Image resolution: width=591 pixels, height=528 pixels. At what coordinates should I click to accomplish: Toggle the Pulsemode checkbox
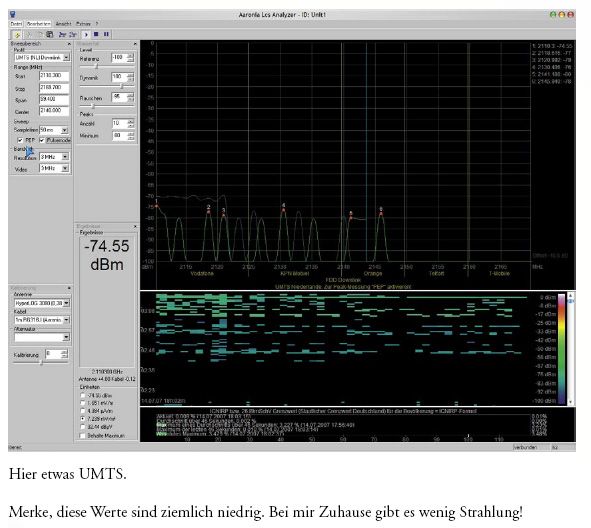tap(42, 140)
